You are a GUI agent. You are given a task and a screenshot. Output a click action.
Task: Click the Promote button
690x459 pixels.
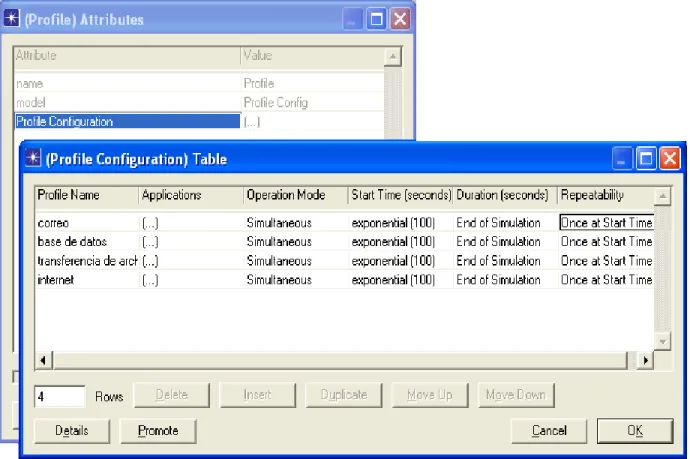158,430
